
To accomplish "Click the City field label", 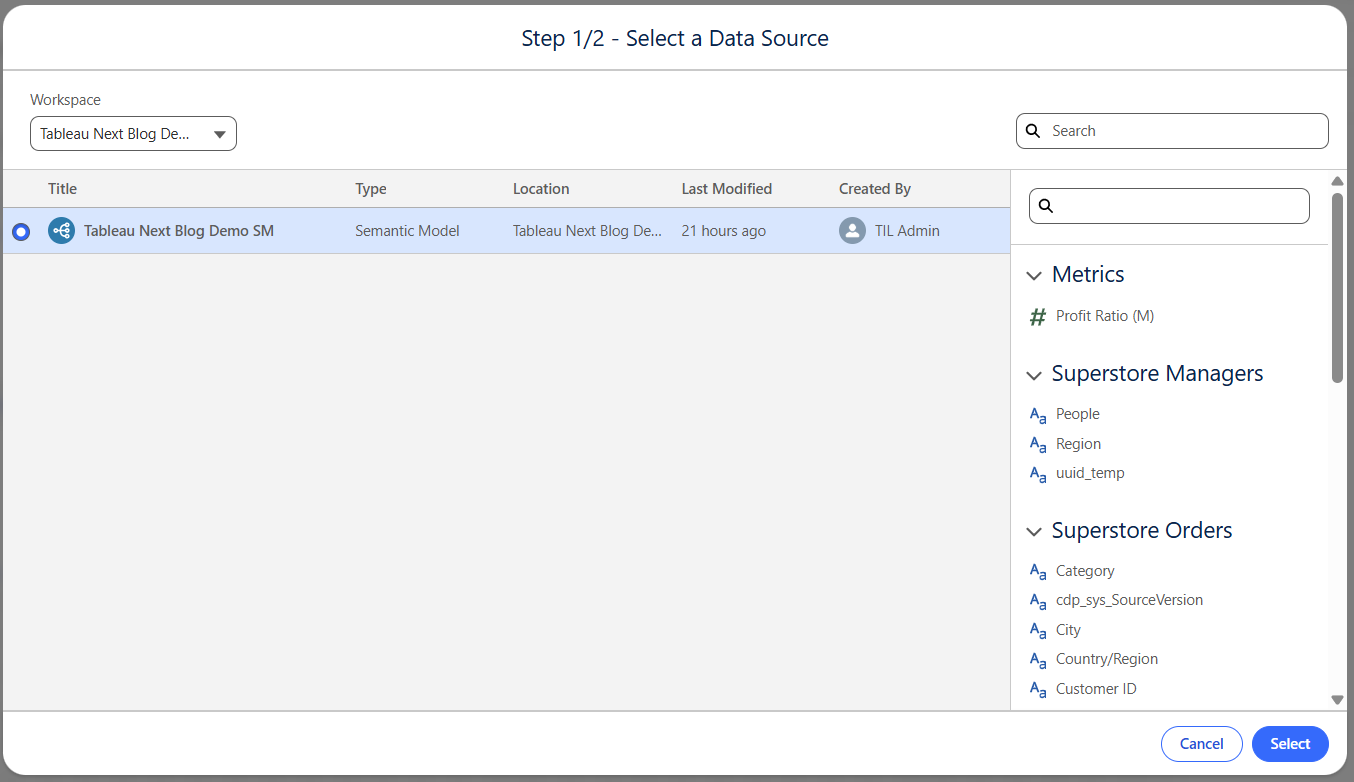I will pos(1068,630).
